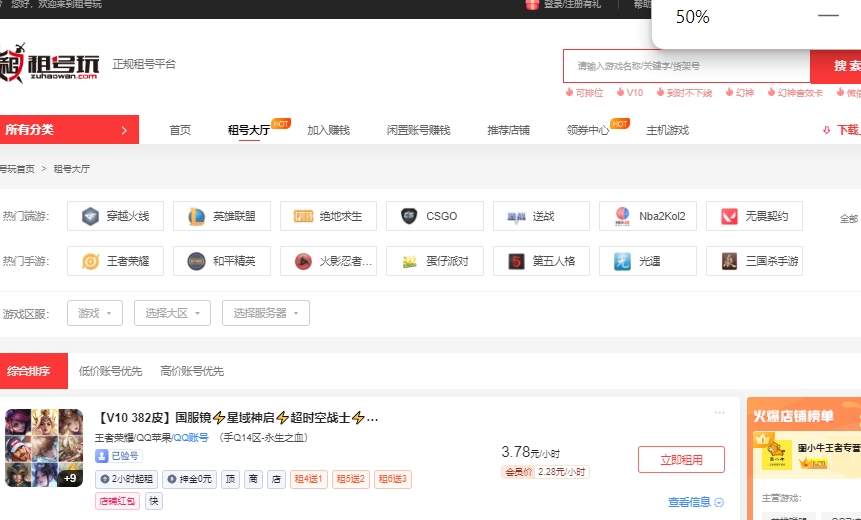861x520 pixels.
Task: Click the 可排位 hot search tag
Action: 584,93
